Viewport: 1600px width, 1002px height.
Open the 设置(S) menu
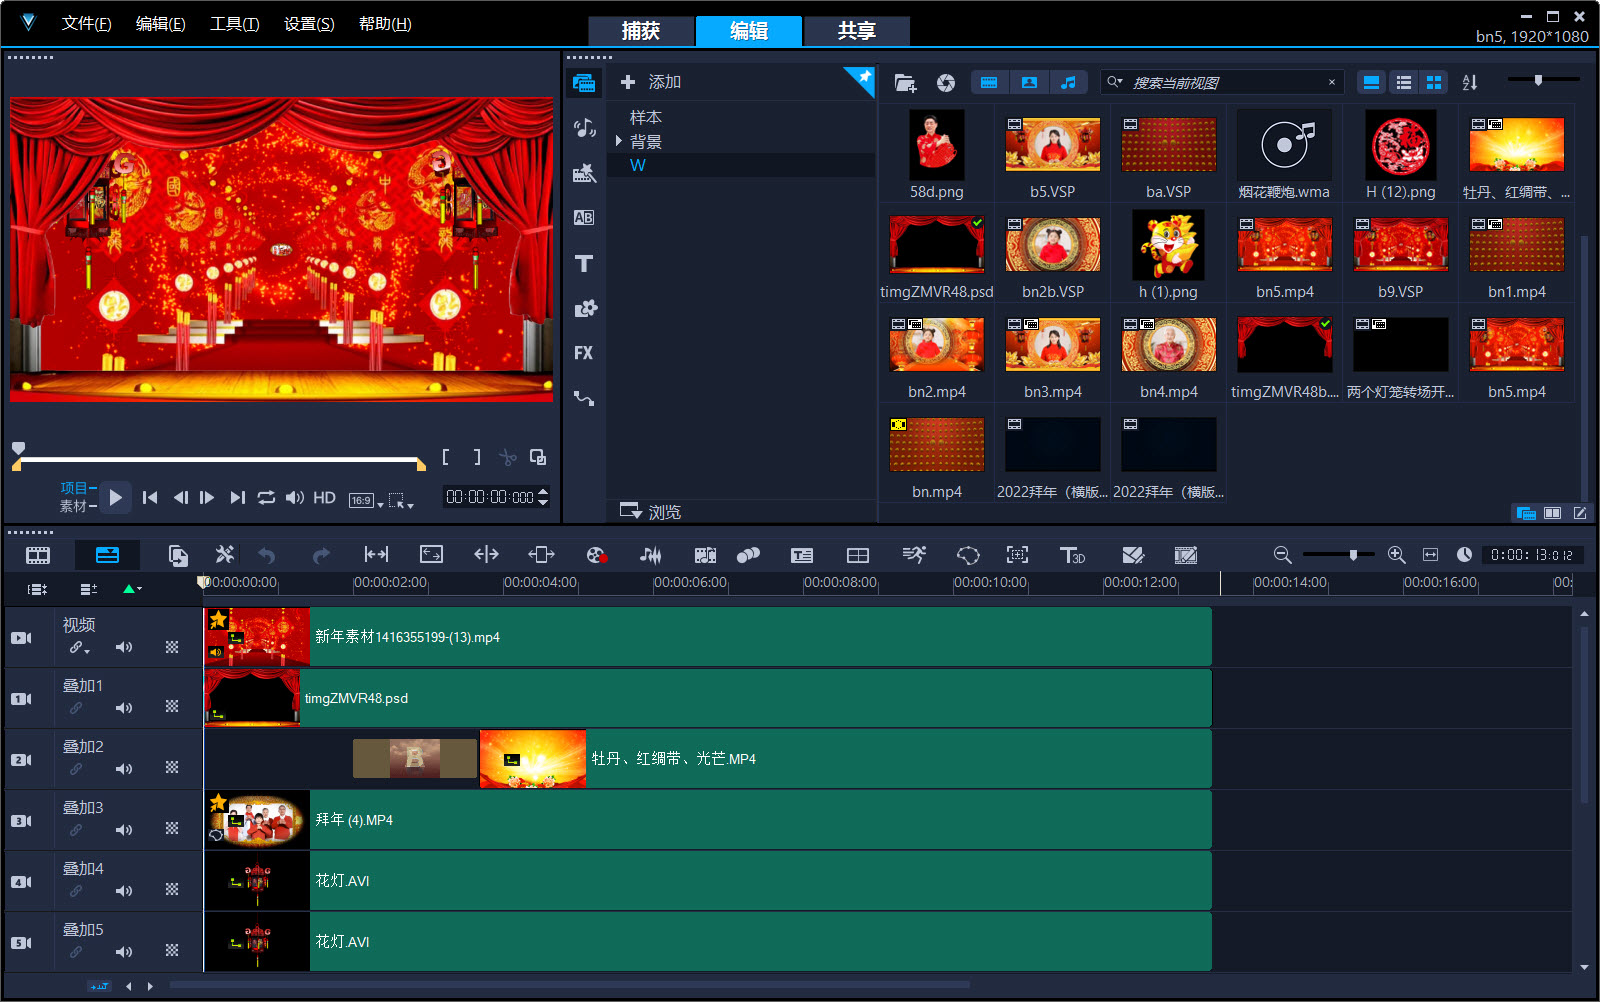click(309, 24)
